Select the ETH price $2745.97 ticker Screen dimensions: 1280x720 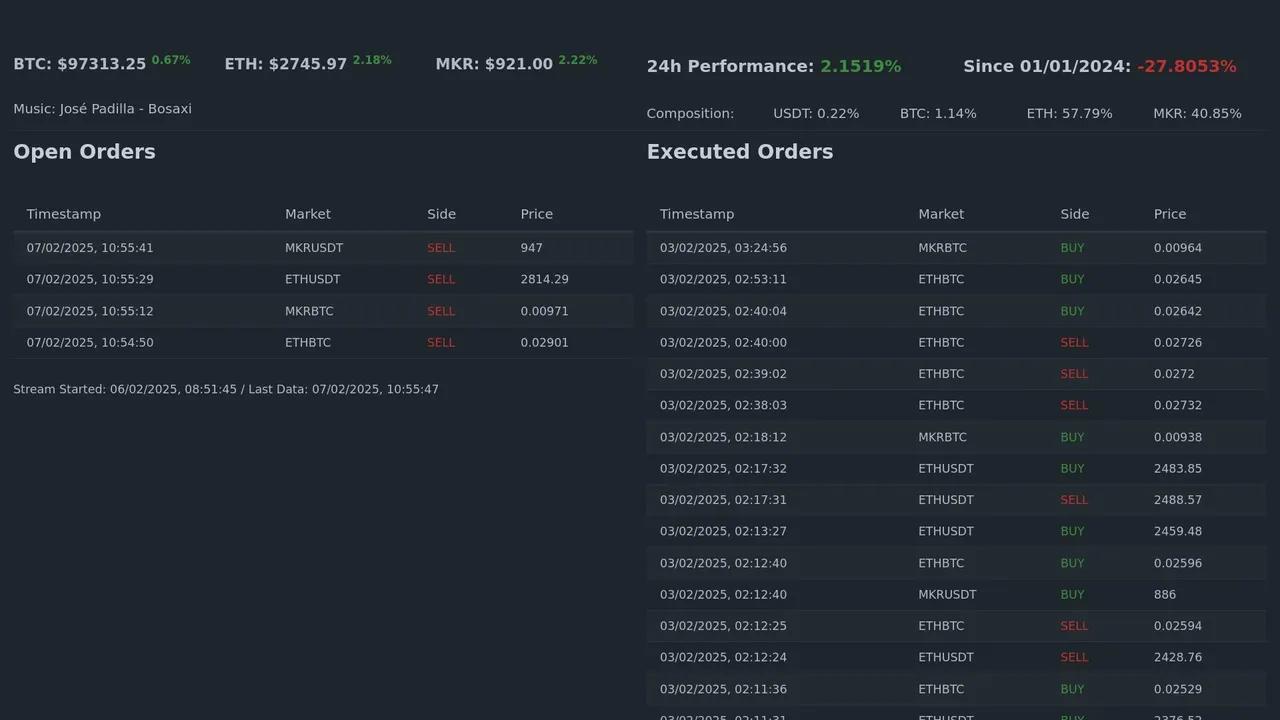pyautogui.click(x=286, y=64)
